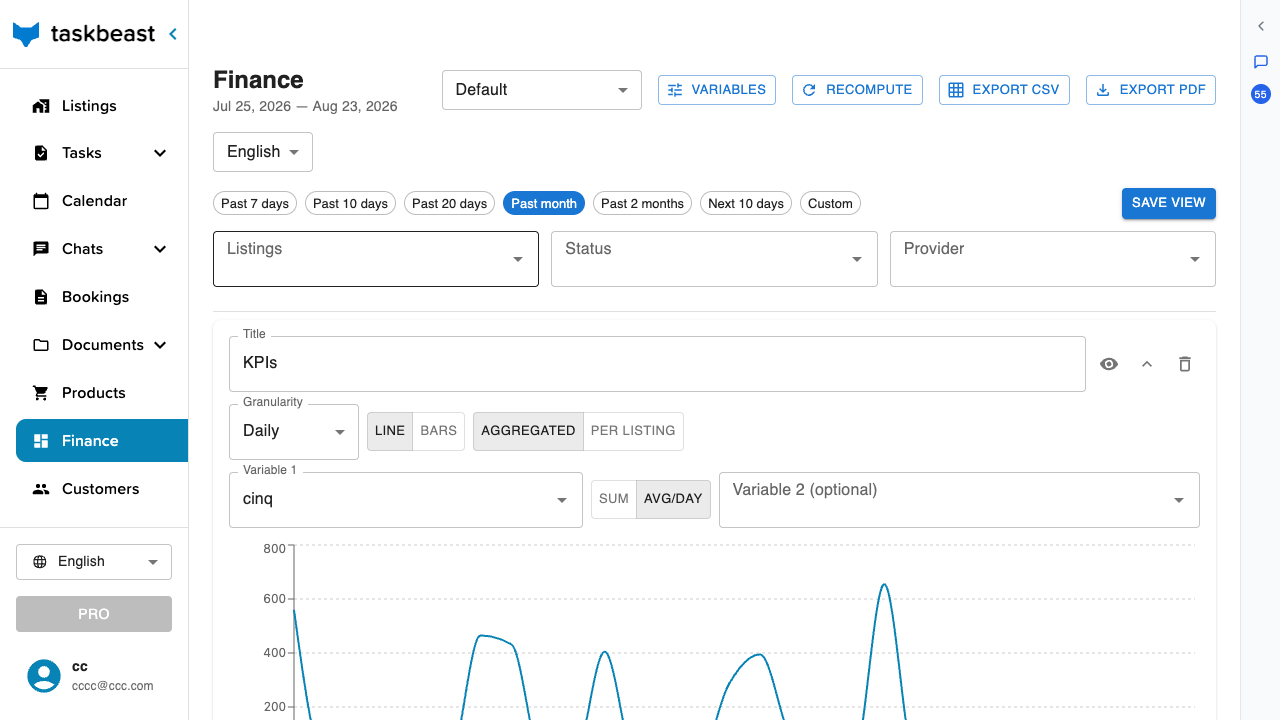Expand the Chats submenu chevron
Screen dimensions: 1280x720
[160, 249]
